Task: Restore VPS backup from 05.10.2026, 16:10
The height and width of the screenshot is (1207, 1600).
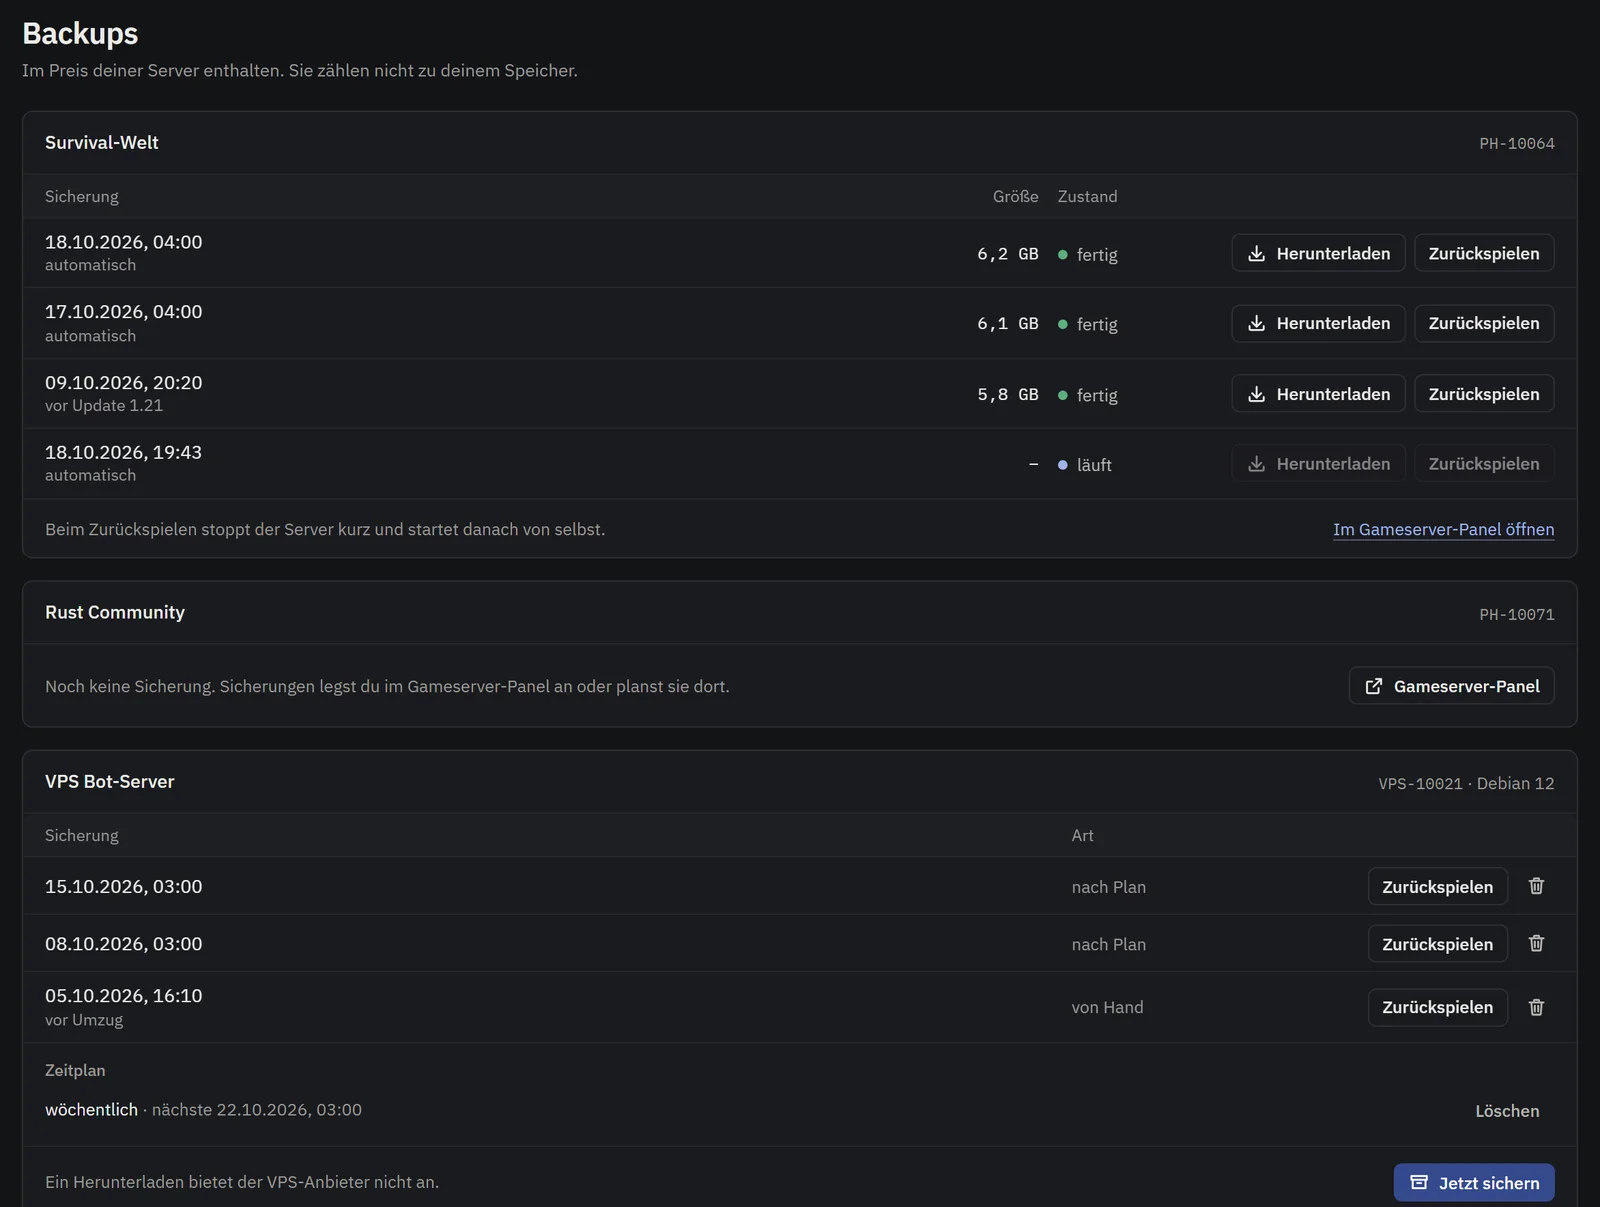Action: point(1437,1007)
